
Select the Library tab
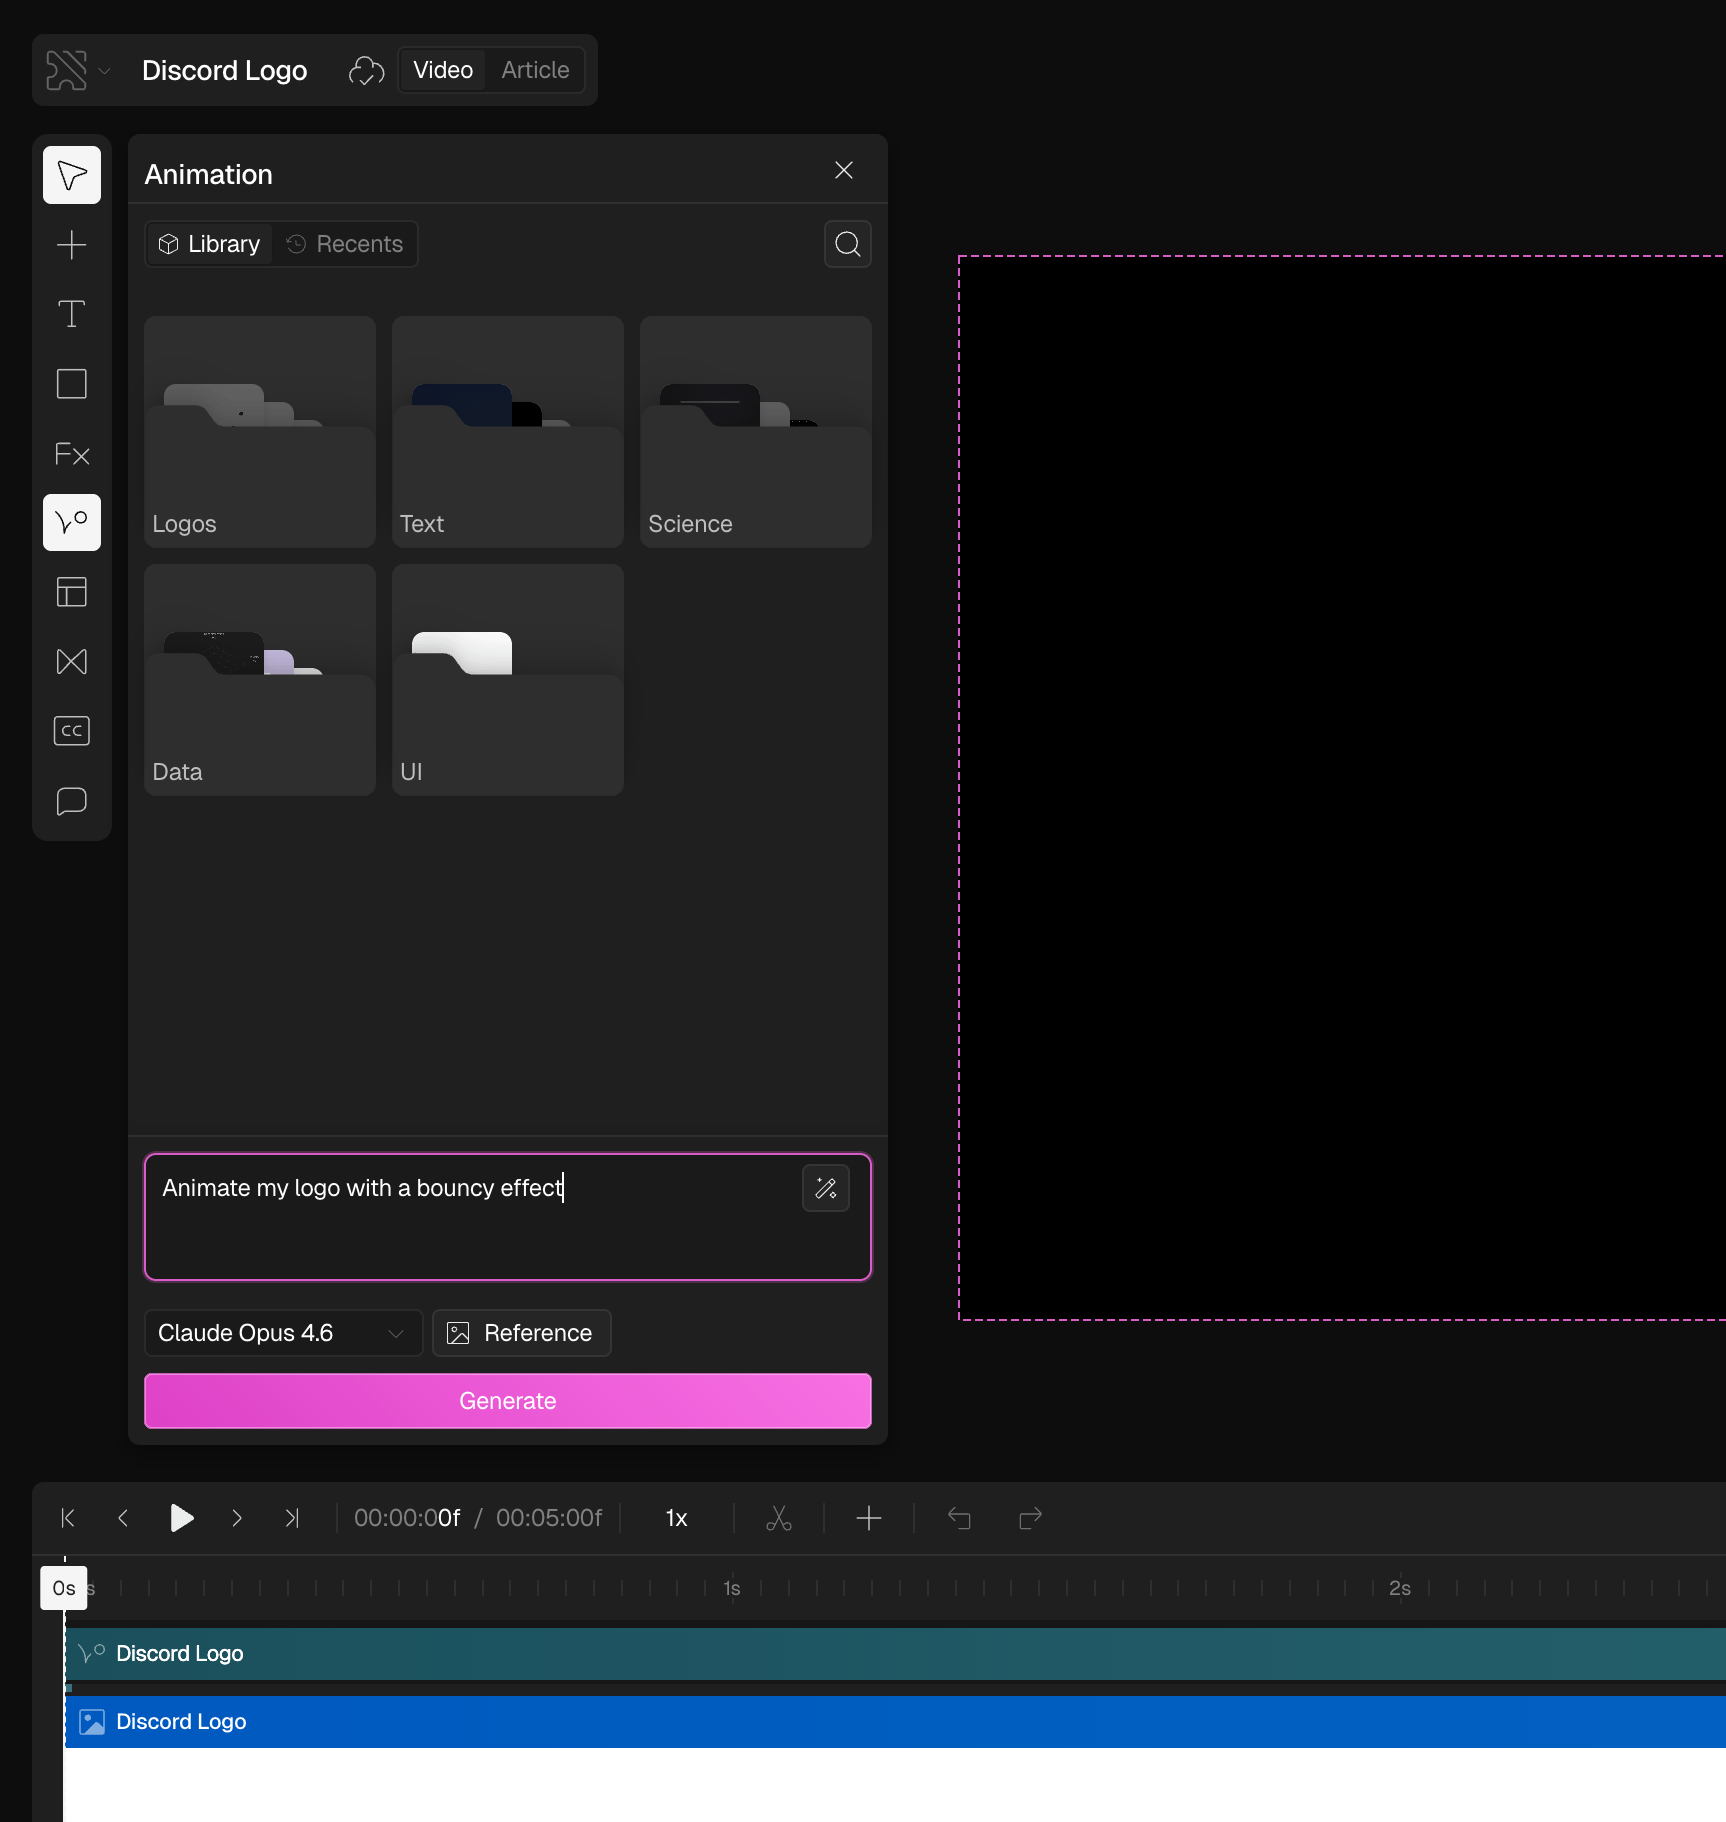(x=210, y=244)
